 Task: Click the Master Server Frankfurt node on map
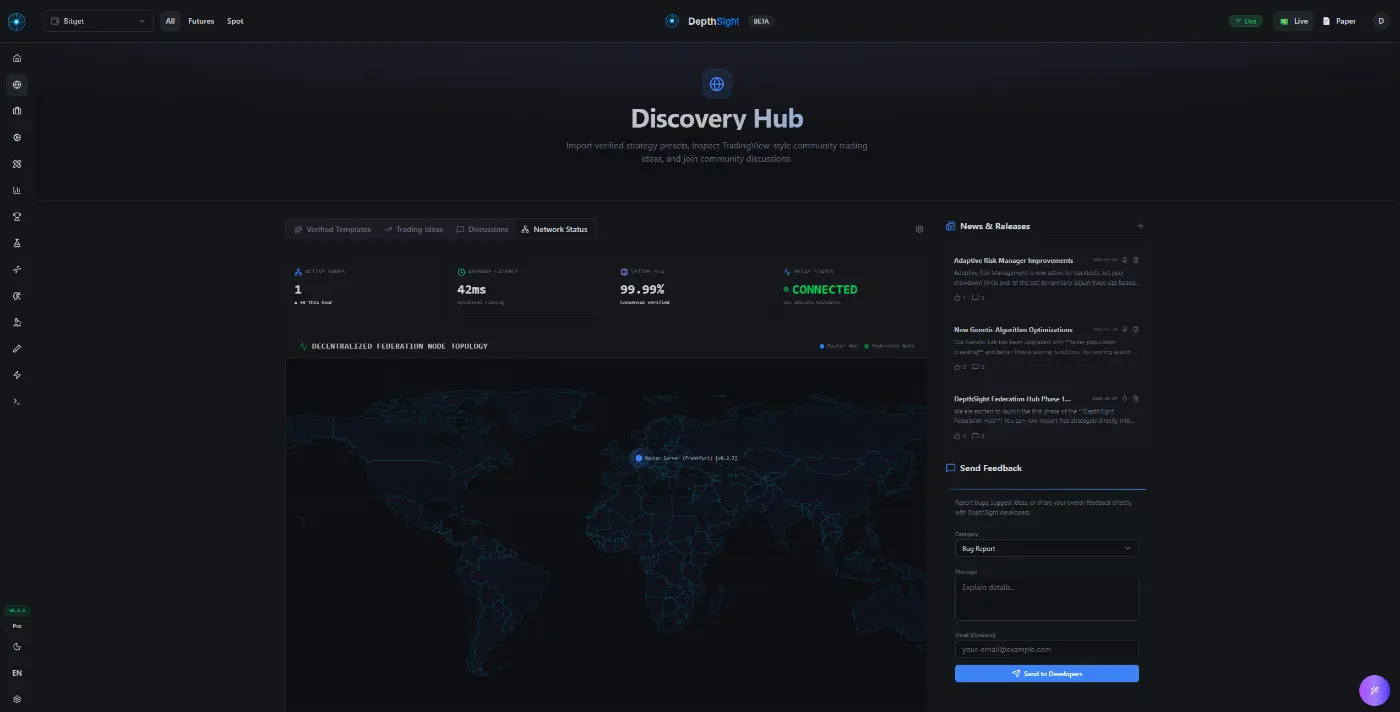click(639, 458)
